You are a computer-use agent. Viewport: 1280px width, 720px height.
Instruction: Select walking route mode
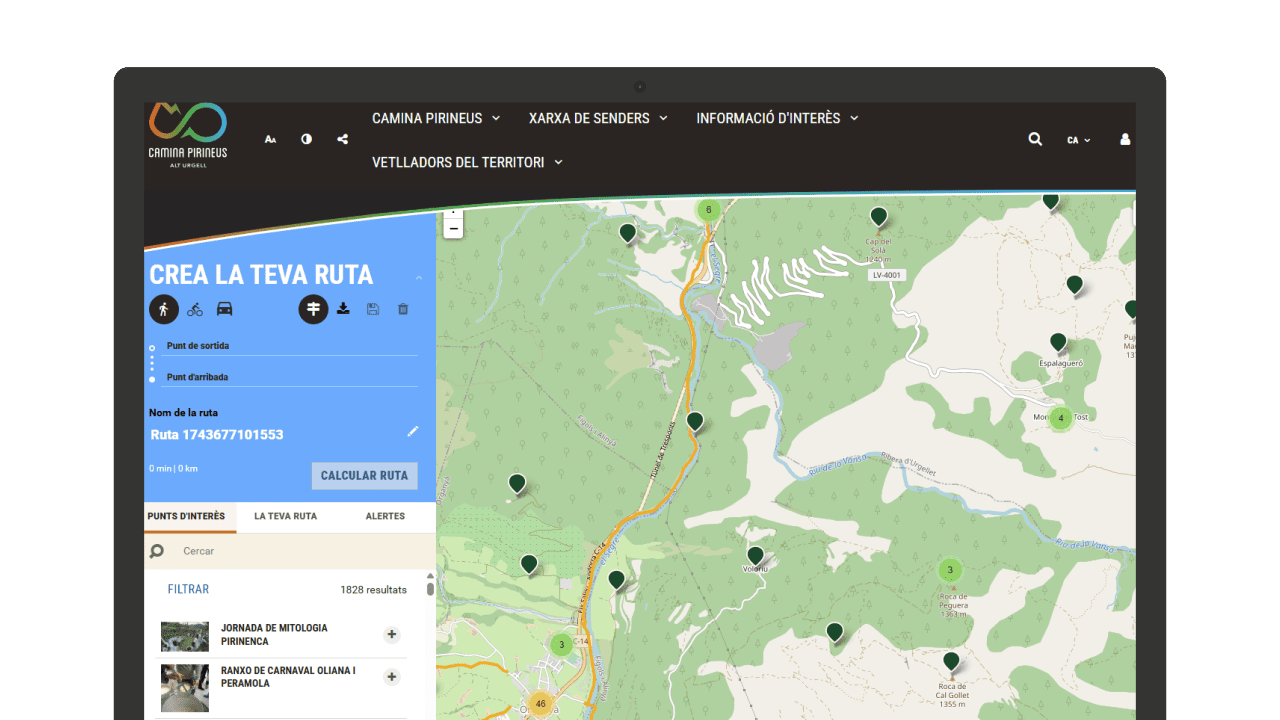(164, 309)
